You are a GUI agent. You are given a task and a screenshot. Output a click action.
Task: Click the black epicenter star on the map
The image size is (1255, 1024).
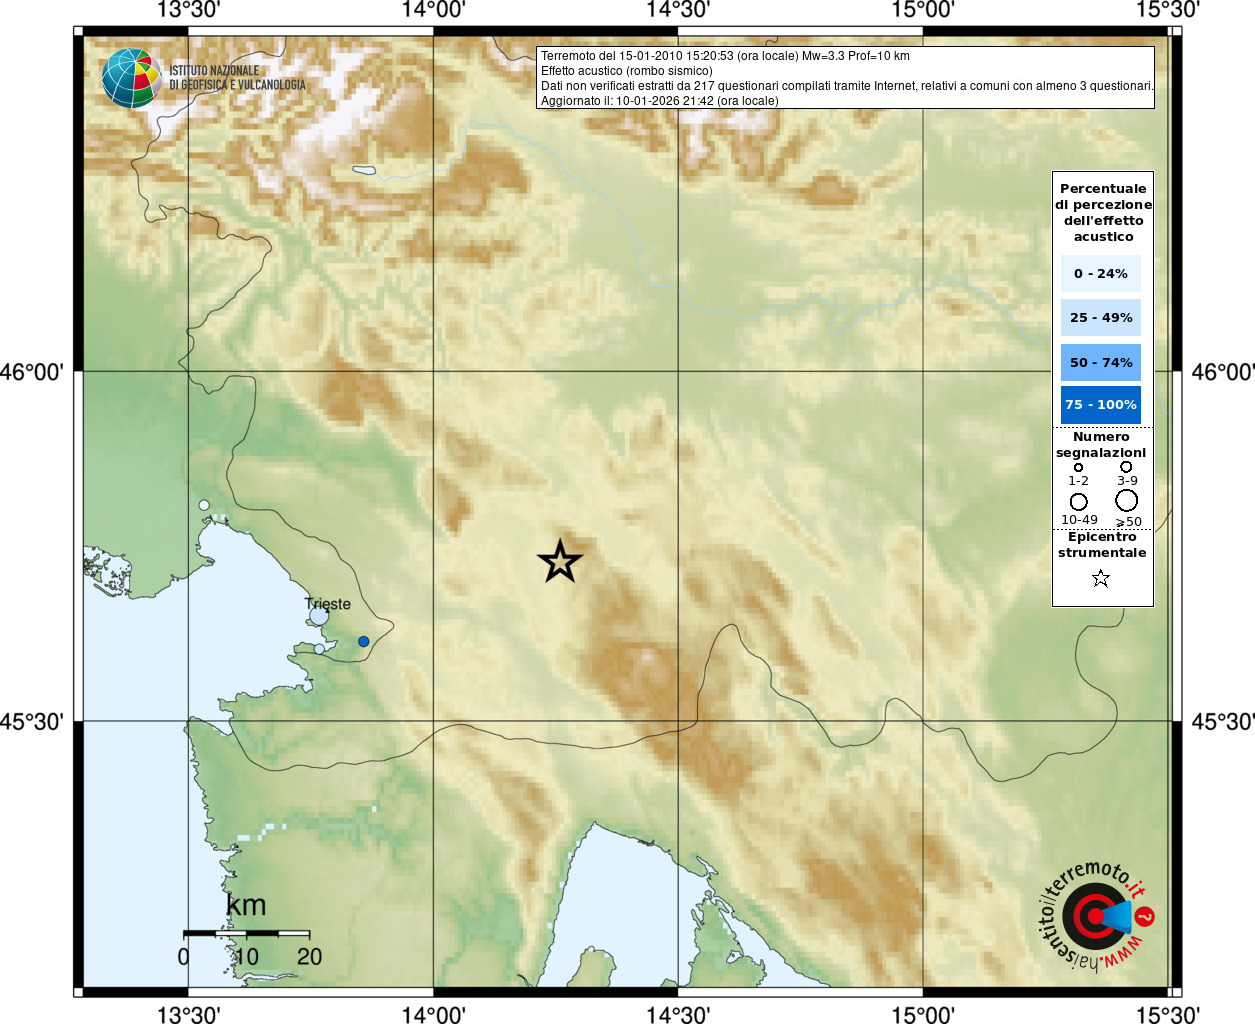(x=560, y=561)
